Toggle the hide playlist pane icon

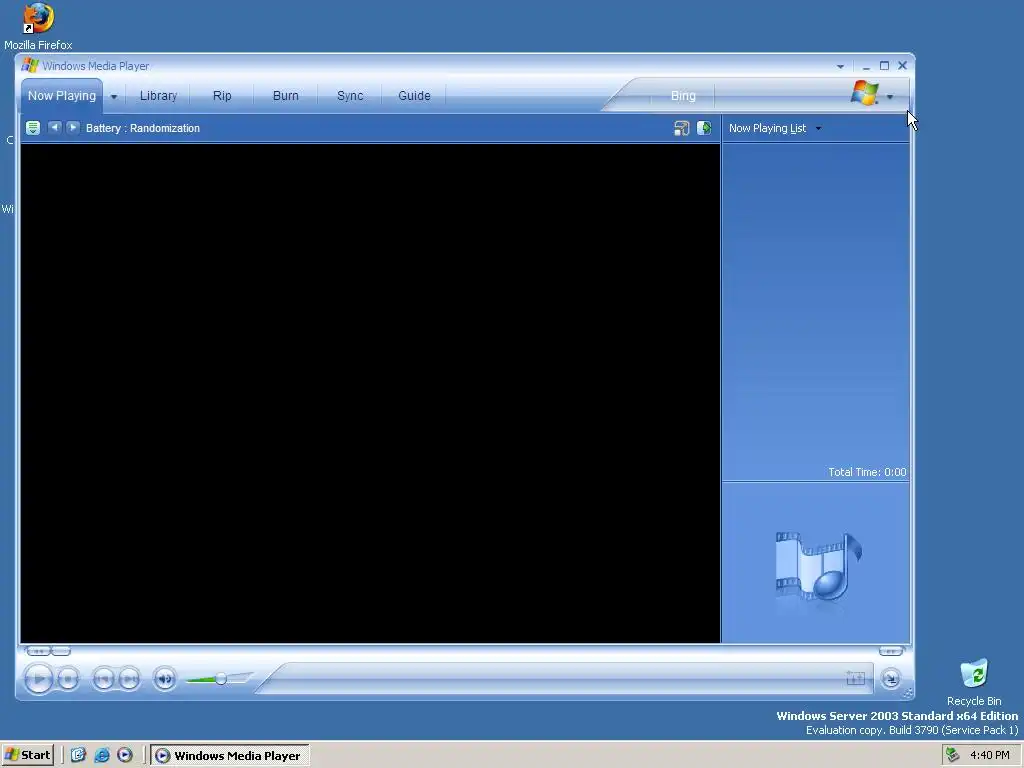point(704,128)
